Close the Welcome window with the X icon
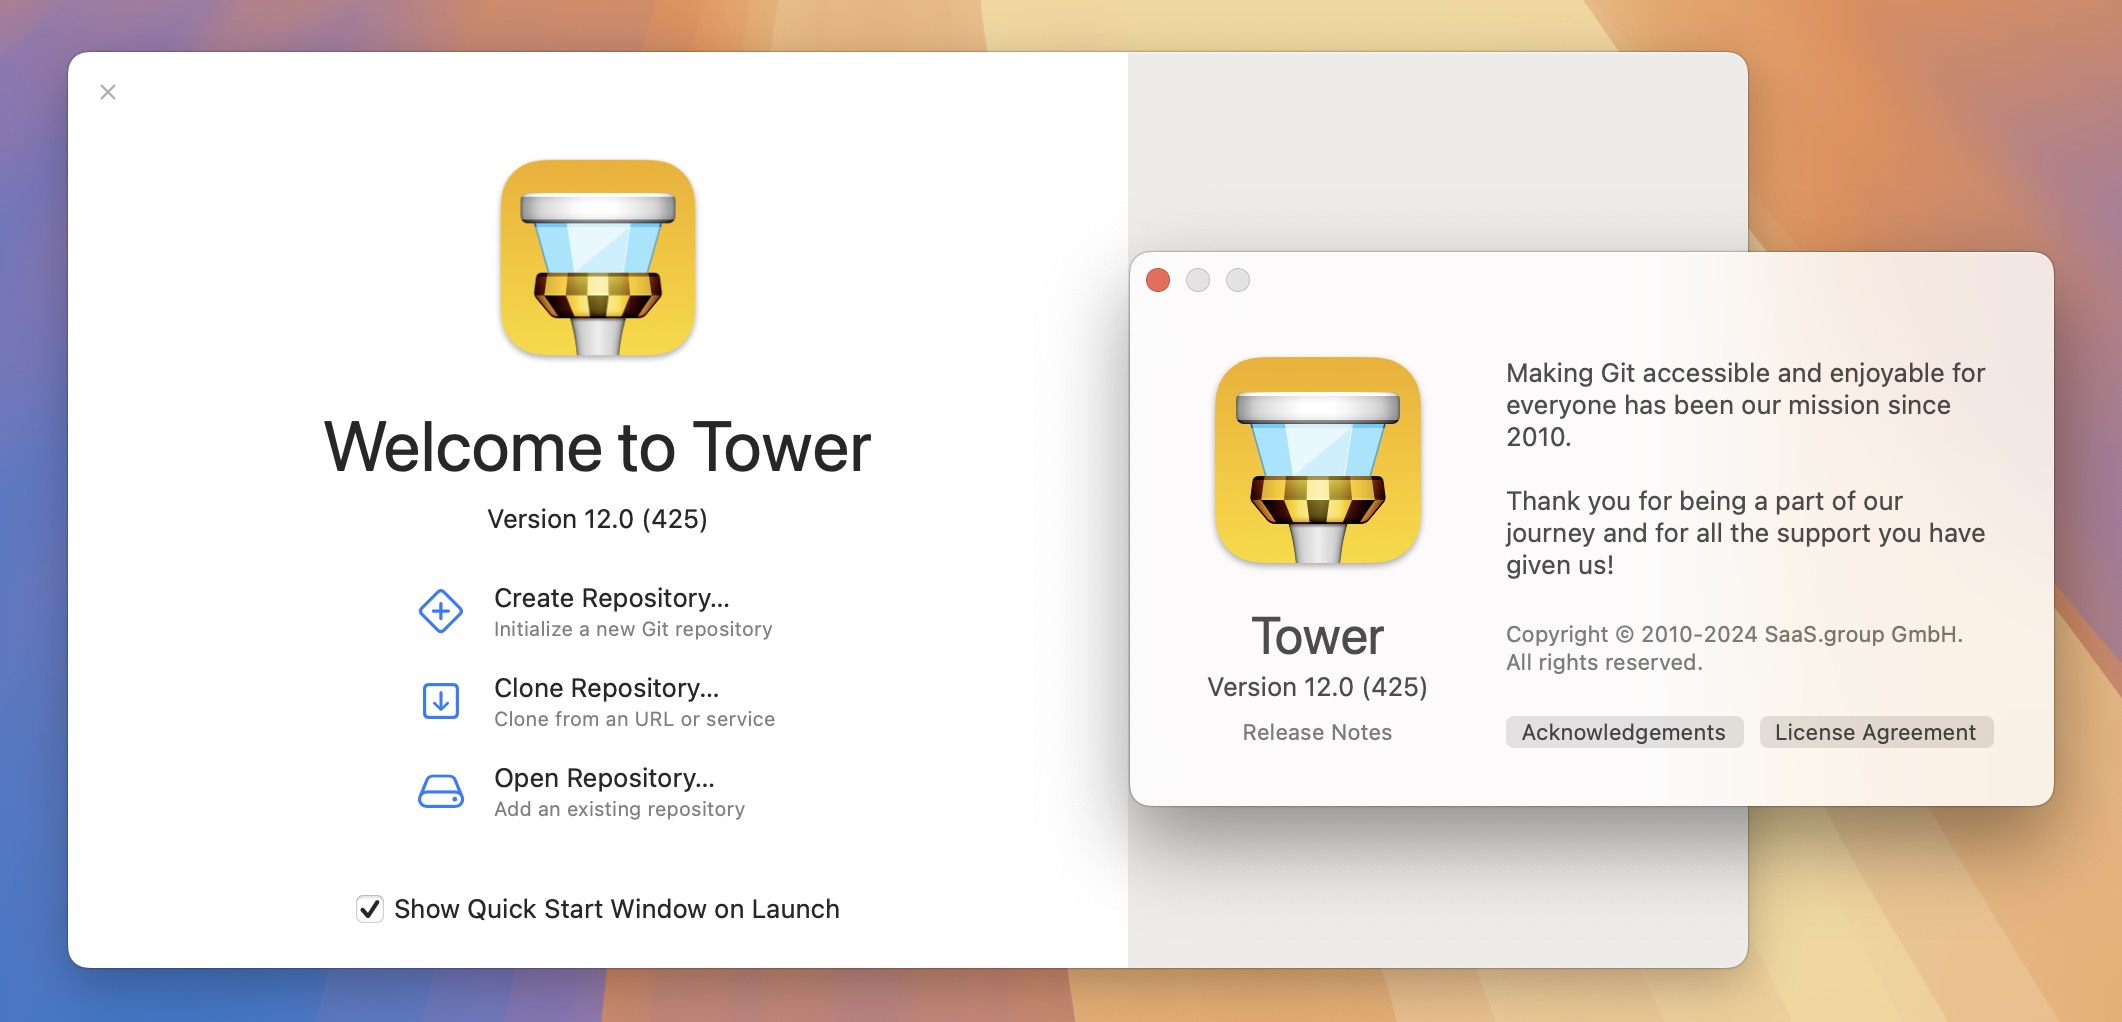2122x1022 pixels. tap(108, 92)
